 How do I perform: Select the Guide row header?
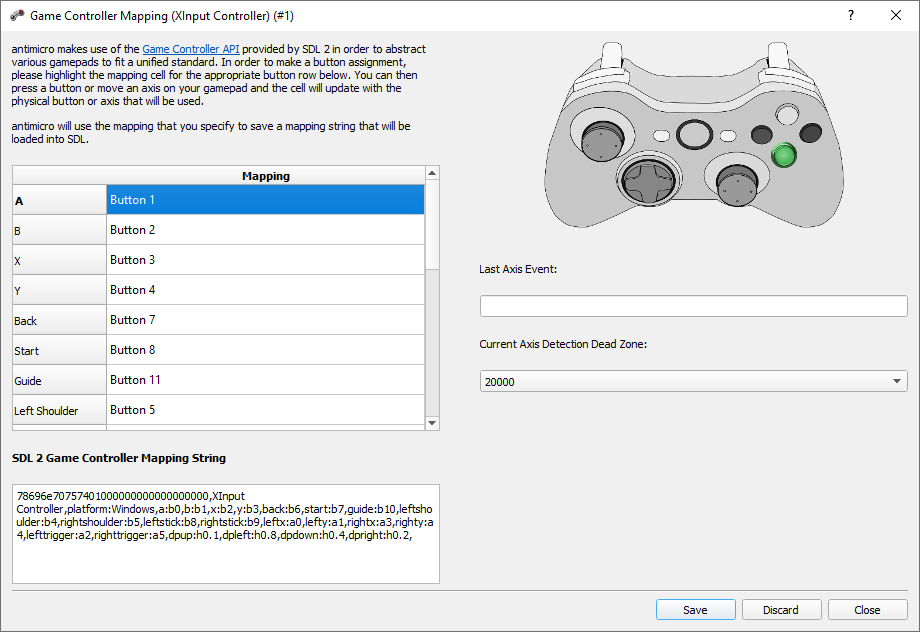click(59, 380)
